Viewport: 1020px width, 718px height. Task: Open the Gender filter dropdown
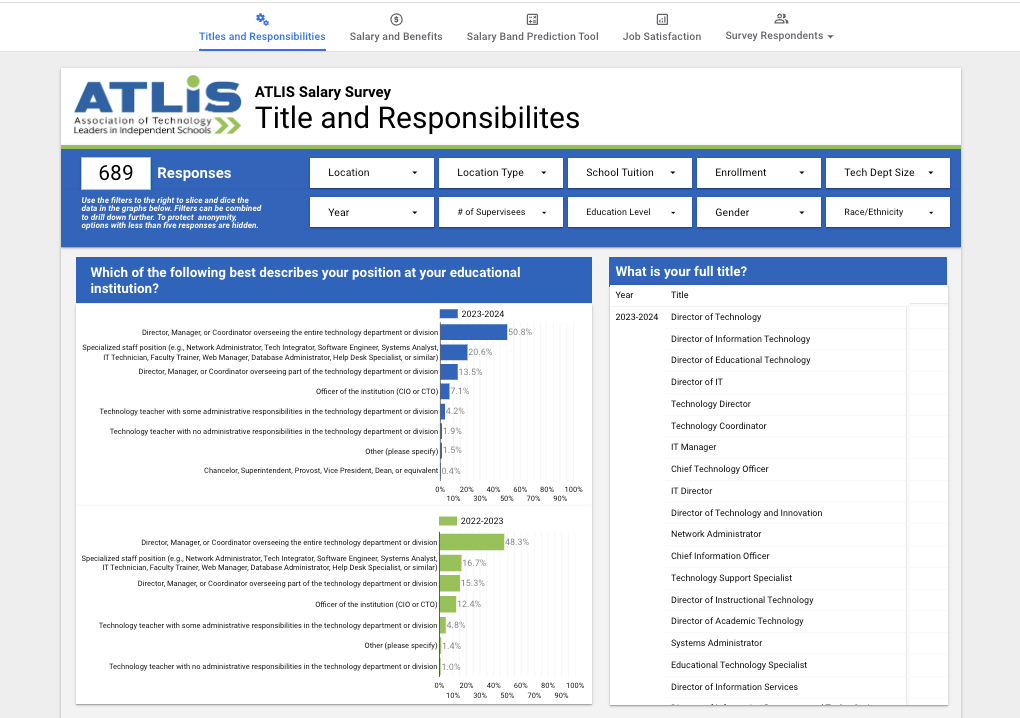758,212
